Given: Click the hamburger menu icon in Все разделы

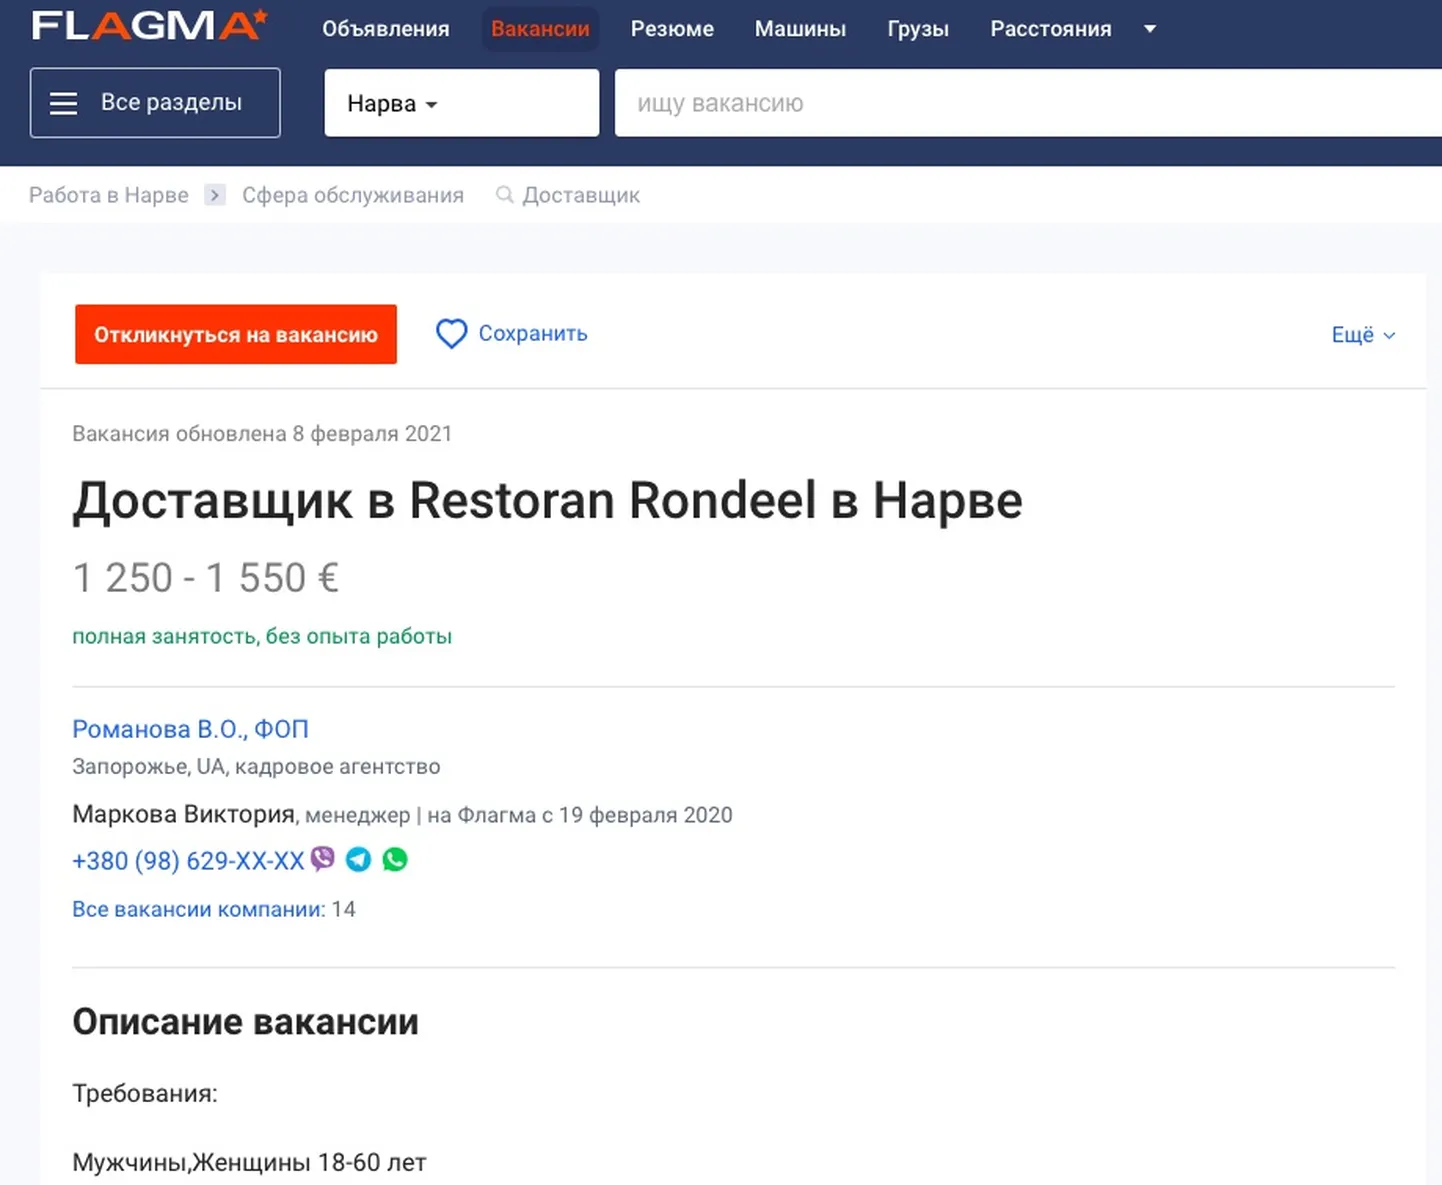Looking at the screenshot, I should click(64, 103).
